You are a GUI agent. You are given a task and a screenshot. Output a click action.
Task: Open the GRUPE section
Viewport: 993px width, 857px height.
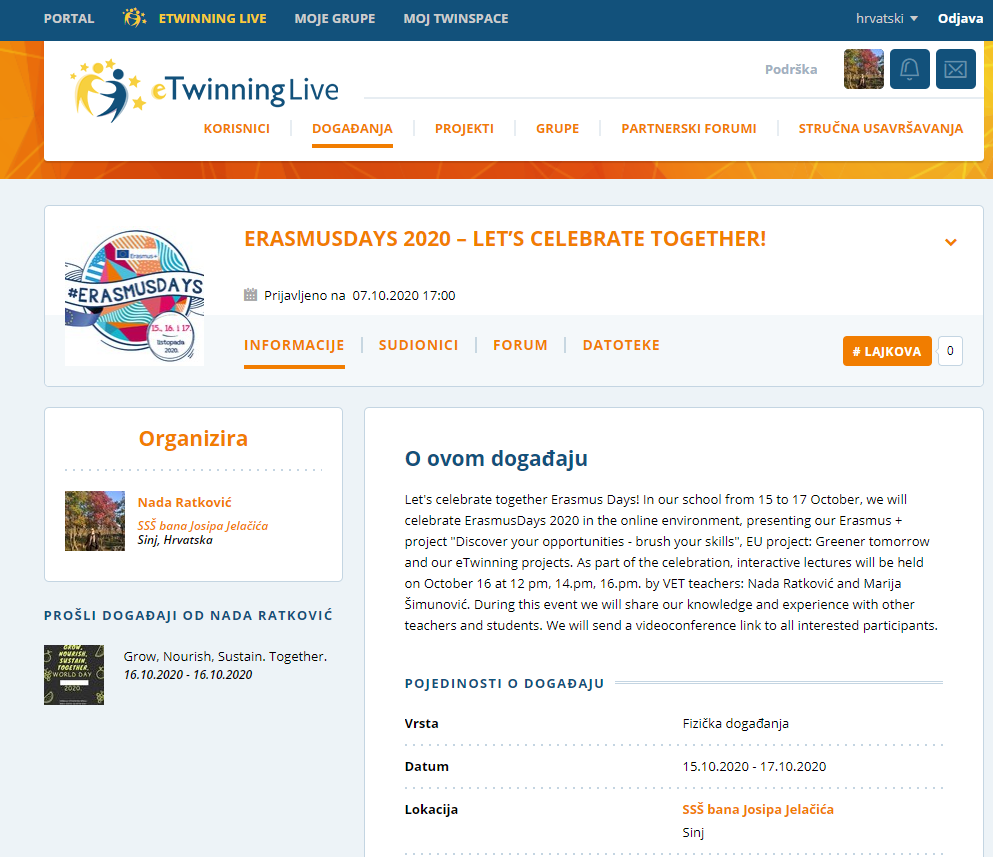[557, 129]
